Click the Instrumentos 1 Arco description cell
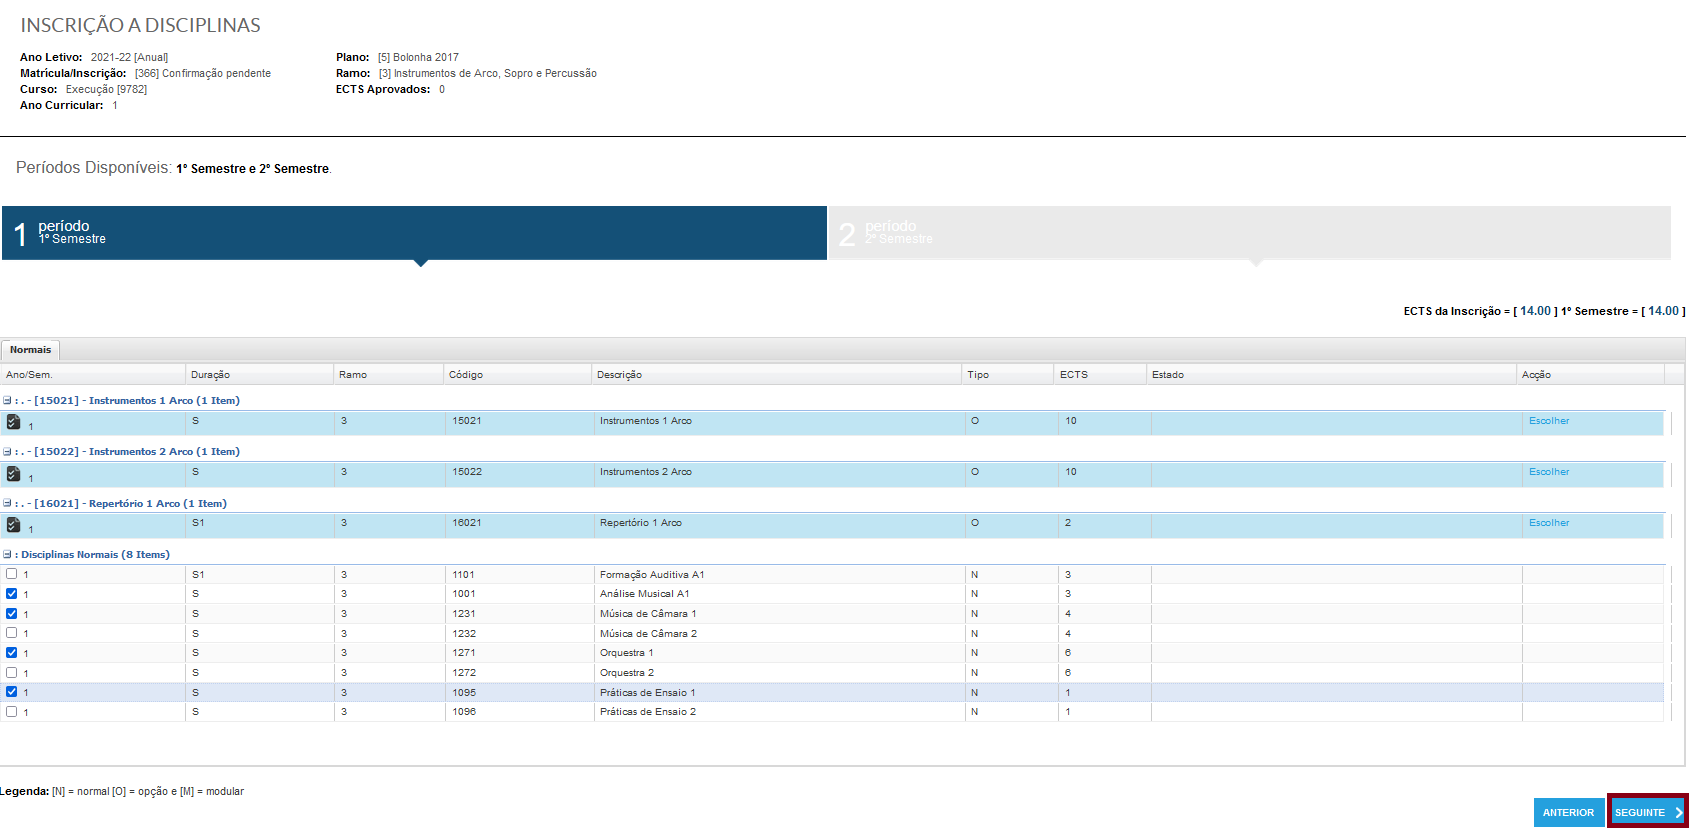 (778, 423)
